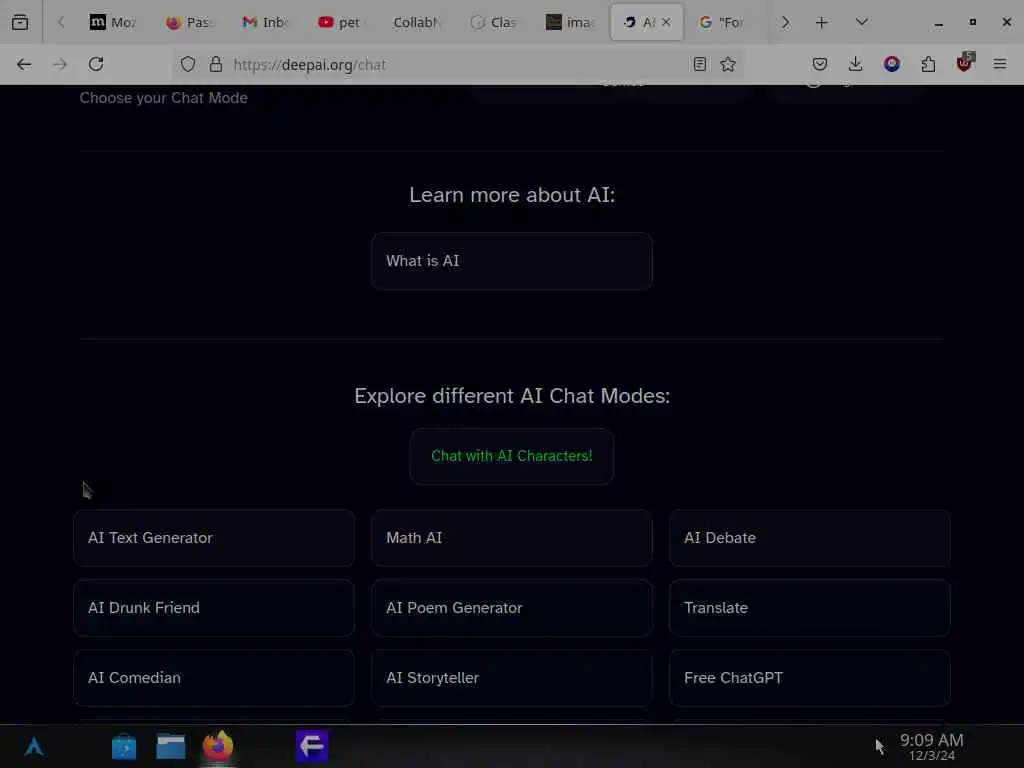Click the Firefox icon in the taskbar
The image size is (1024, 768).
click(x=217, y=746)
